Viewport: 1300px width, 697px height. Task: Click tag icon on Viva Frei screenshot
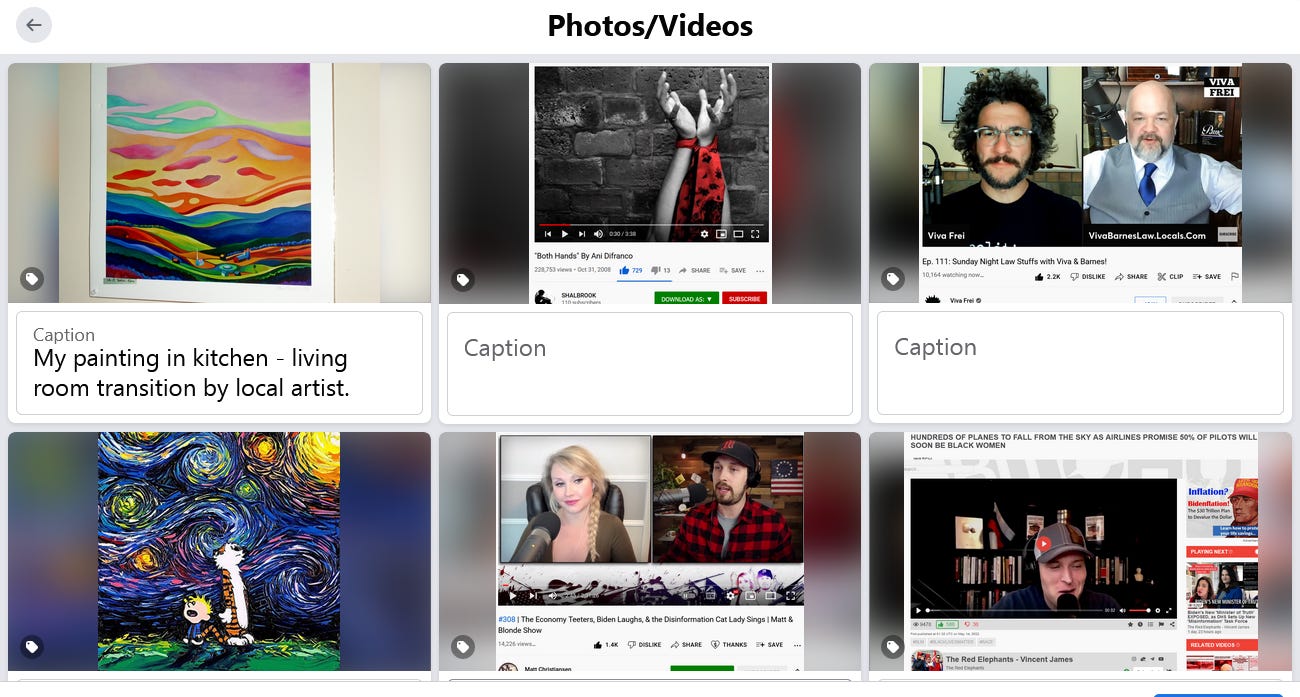tap(892, 279)
